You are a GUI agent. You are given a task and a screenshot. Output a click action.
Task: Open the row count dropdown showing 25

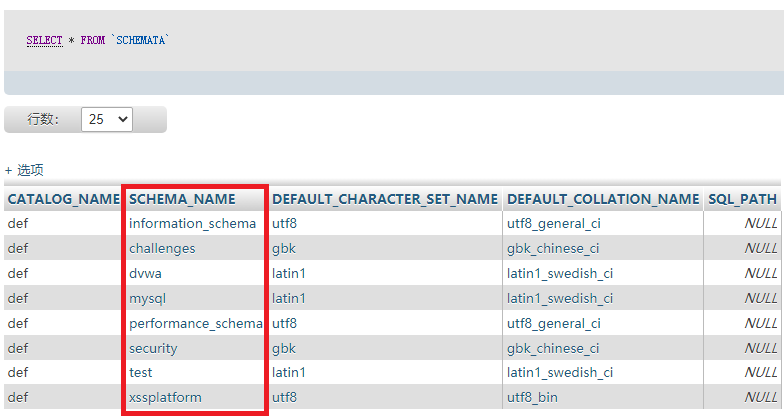[x=106, y=120]
